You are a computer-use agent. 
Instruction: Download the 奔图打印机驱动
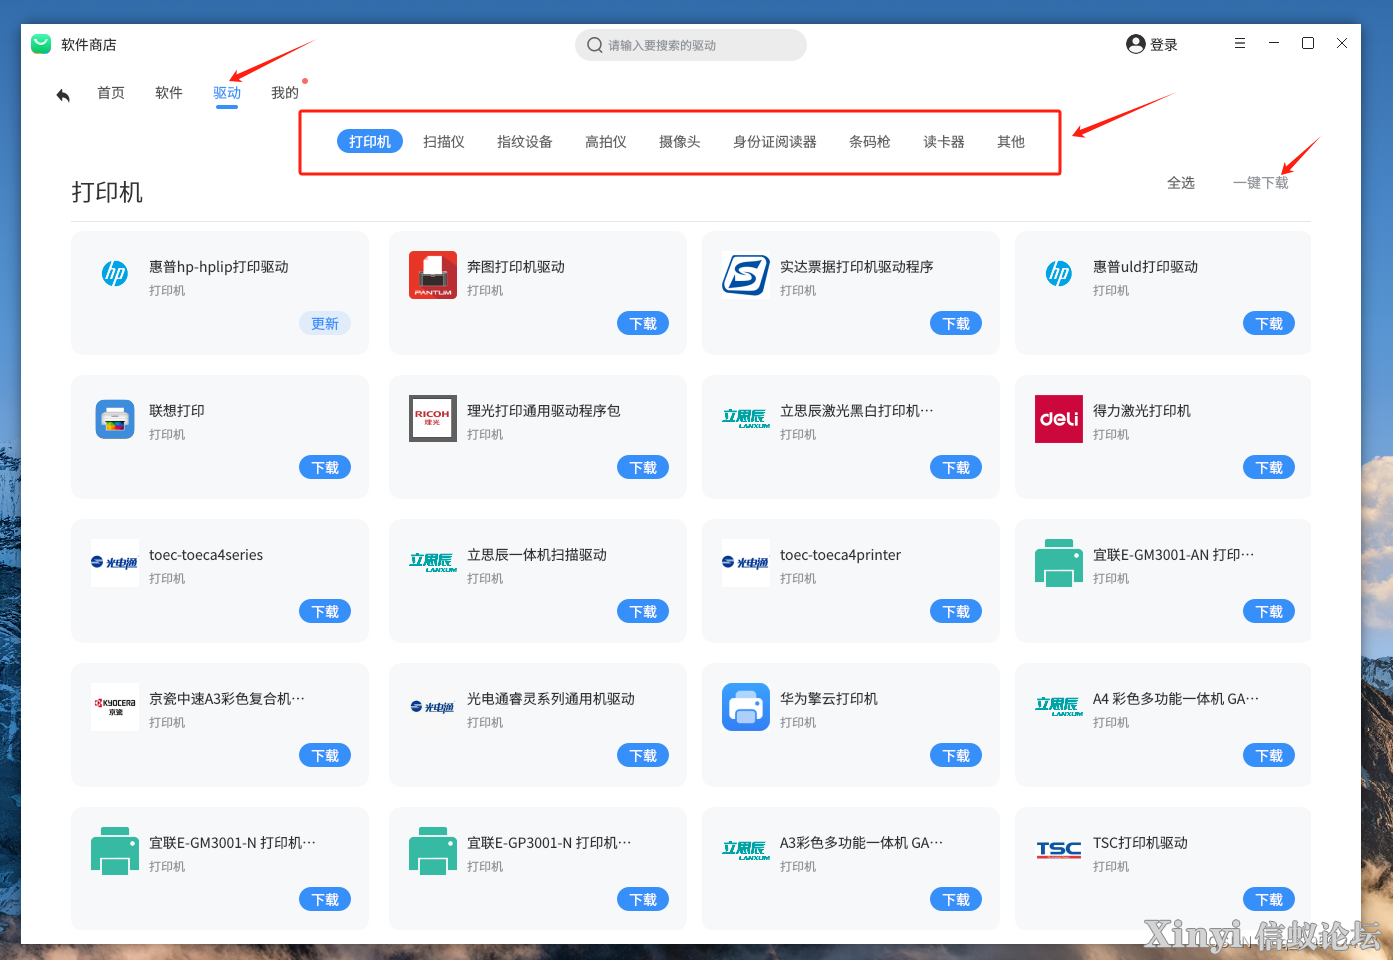click(x=643, y=324)
